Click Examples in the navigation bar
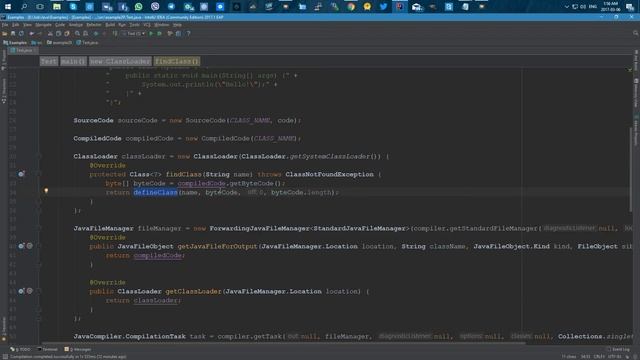 click(16, 42)
